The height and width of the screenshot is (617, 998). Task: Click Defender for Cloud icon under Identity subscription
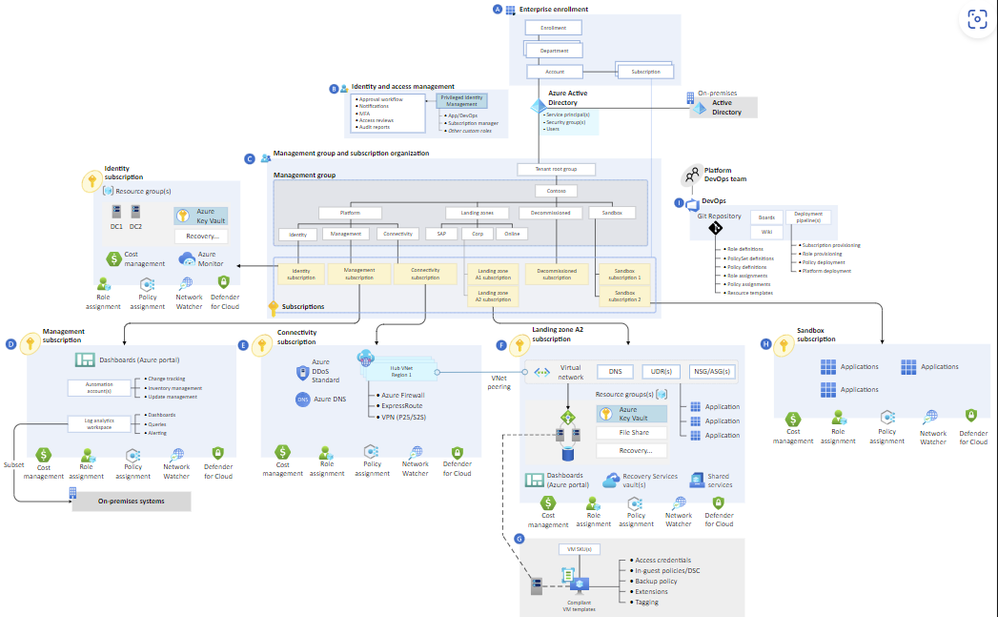tap(223, 282)
